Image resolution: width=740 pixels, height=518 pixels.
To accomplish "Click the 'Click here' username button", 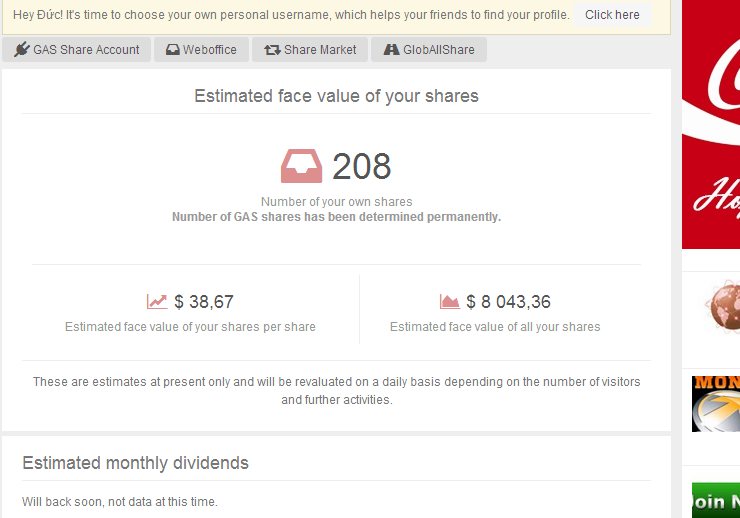I will (x=612, y=15).
